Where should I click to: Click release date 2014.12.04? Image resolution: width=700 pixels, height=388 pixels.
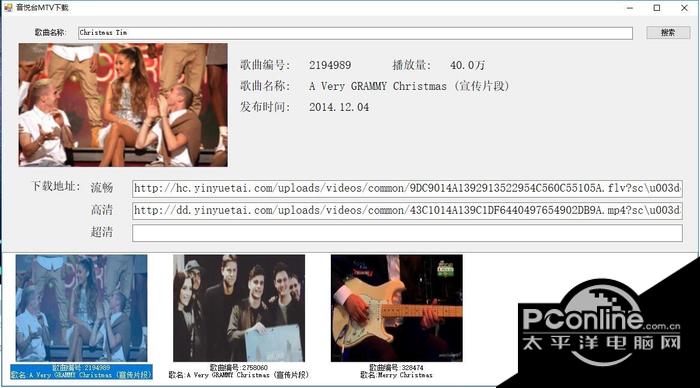[x=339, y=107]
